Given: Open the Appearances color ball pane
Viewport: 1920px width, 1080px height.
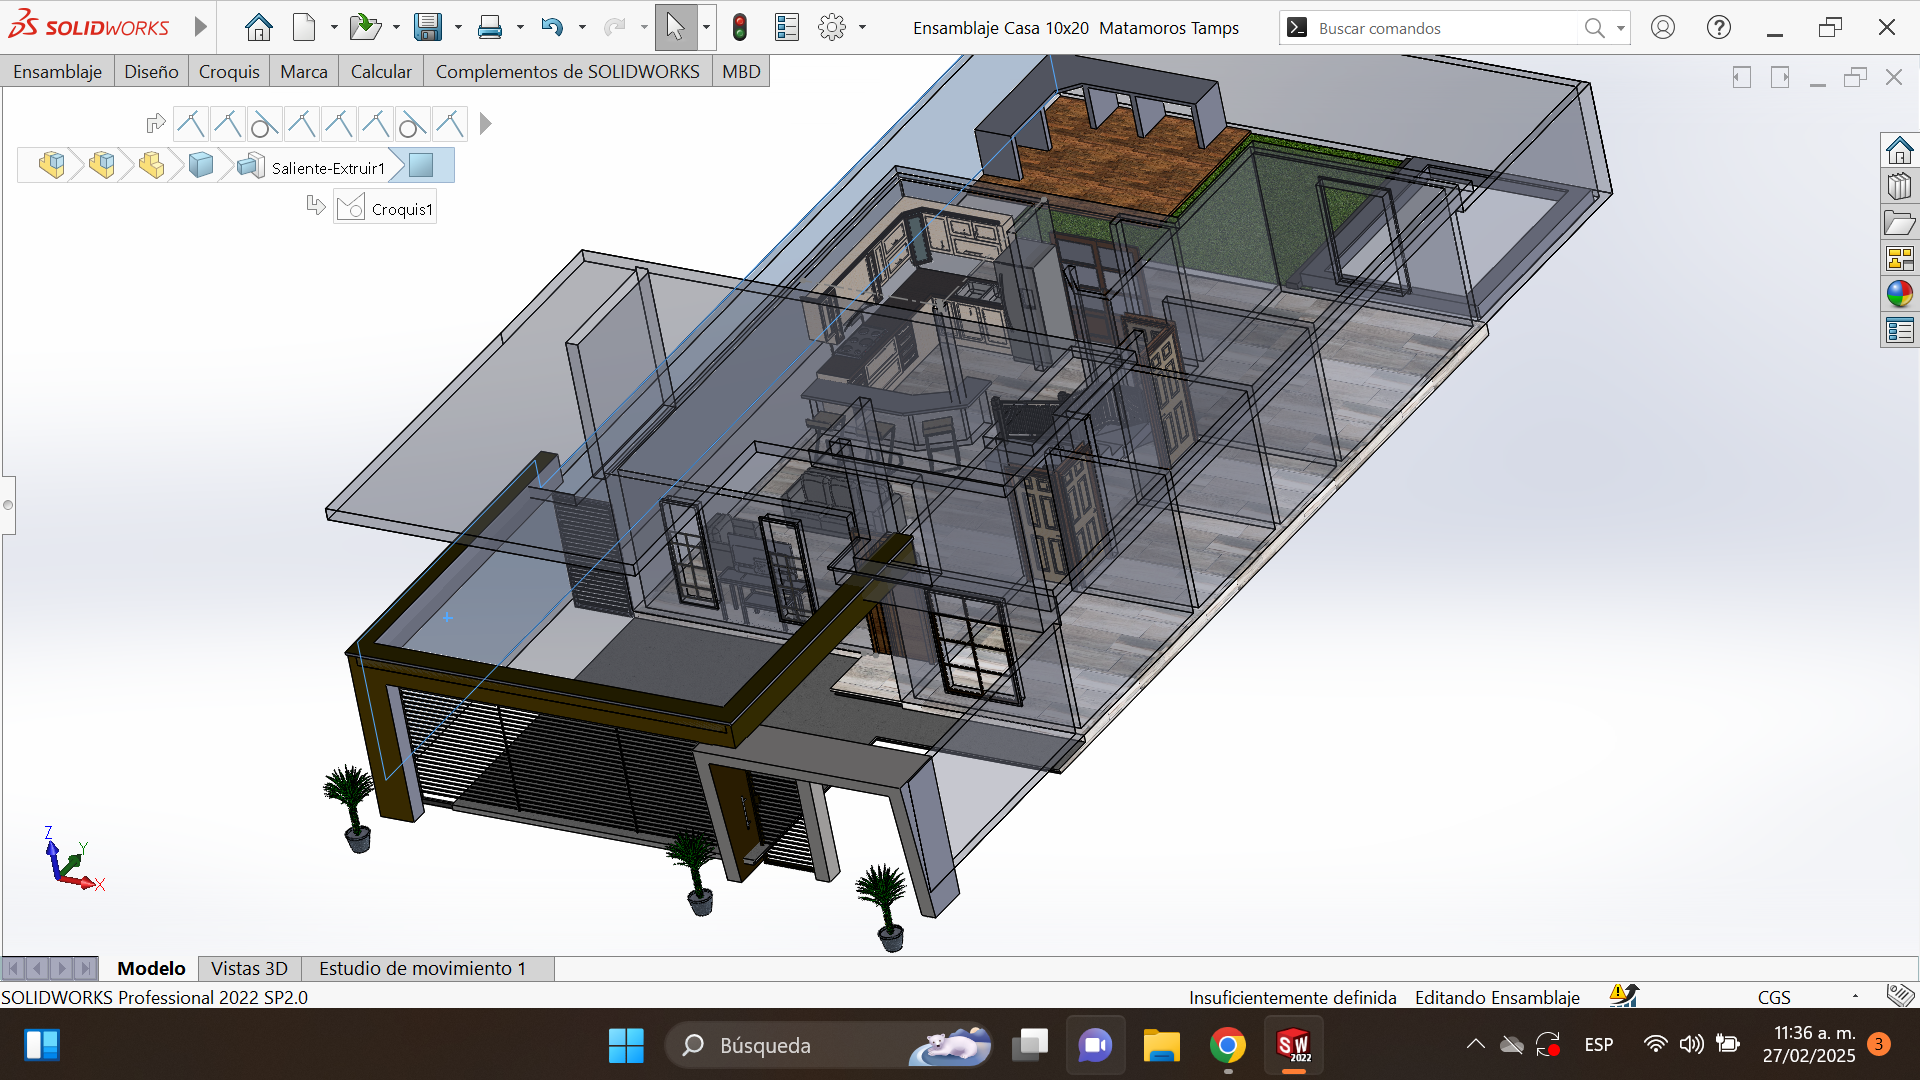Looking at the screenshot, I should pos(1899,294).
